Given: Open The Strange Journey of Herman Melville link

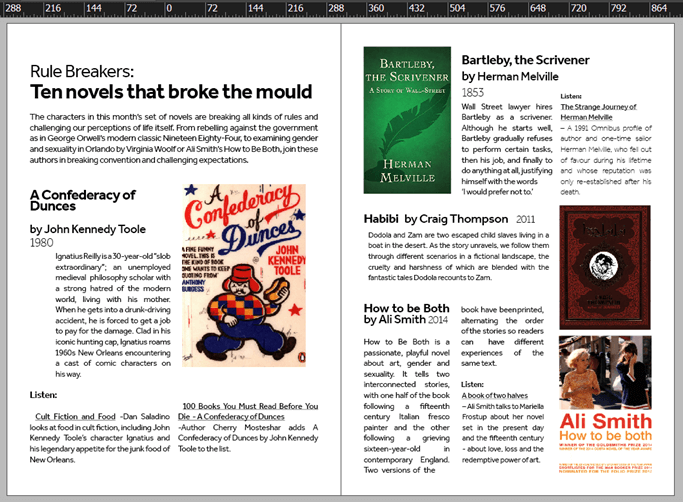Looking at the screenshot, I should click(x=598, y=112).
